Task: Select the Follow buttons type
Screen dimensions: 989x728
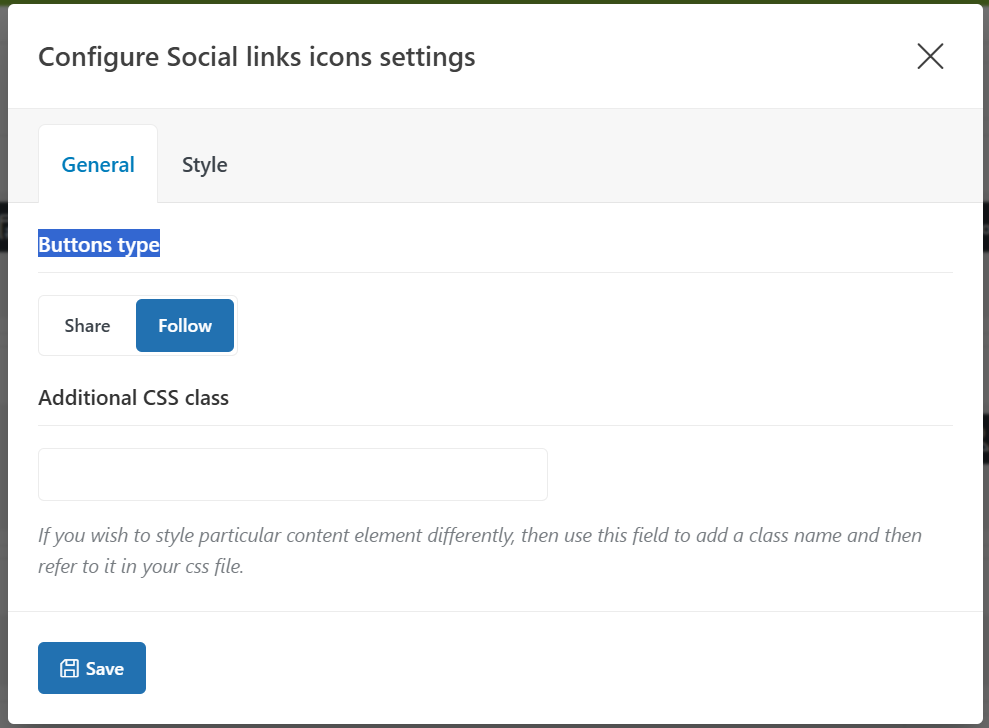Action: pyautogui.click(x=185, y=326)
